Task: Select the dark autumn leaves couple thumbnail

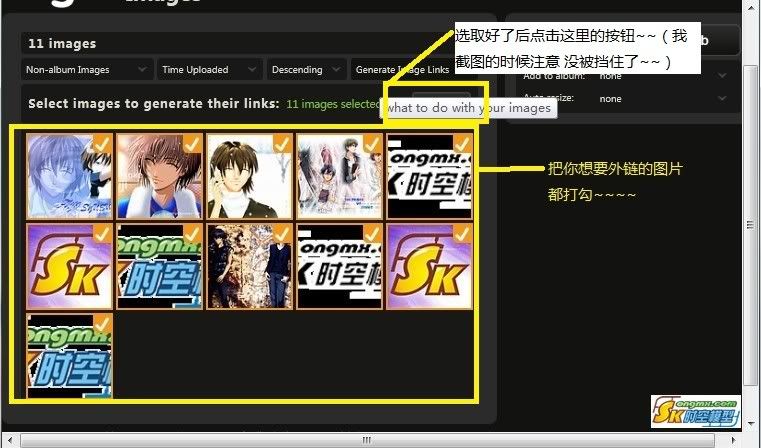Action: click(x=249, y=266)
